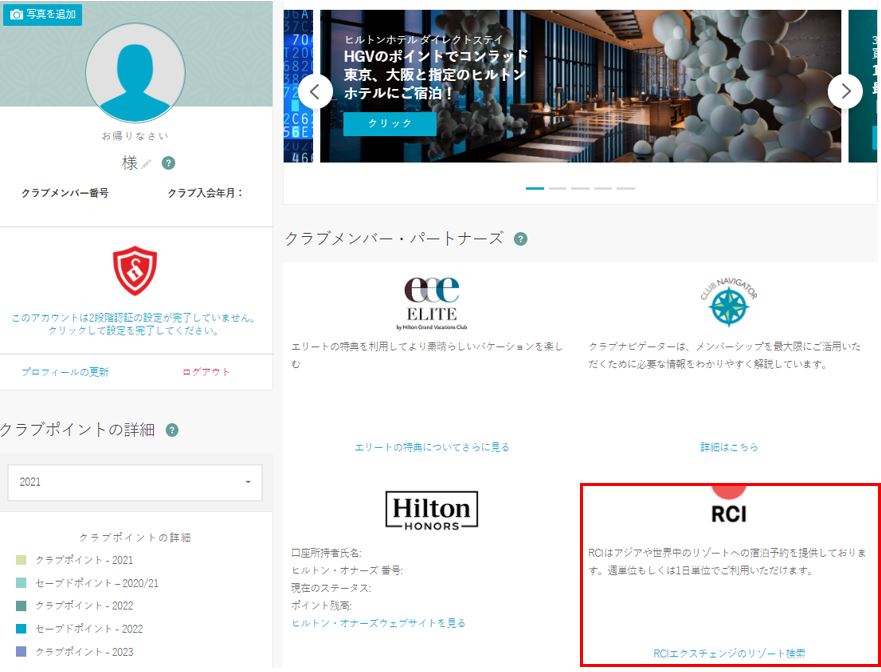Open the Conrad hotel banner image
The height and width of the screenshot is (672, 881).
(580, 87)
